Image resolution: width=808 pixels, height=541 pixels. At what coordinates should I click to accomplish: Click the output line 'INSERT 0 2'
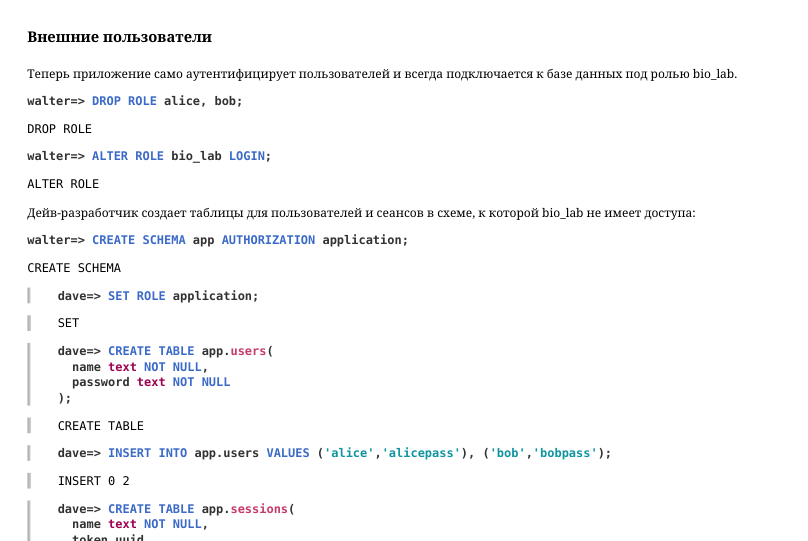pyautogui.click(x=93, y=481)
